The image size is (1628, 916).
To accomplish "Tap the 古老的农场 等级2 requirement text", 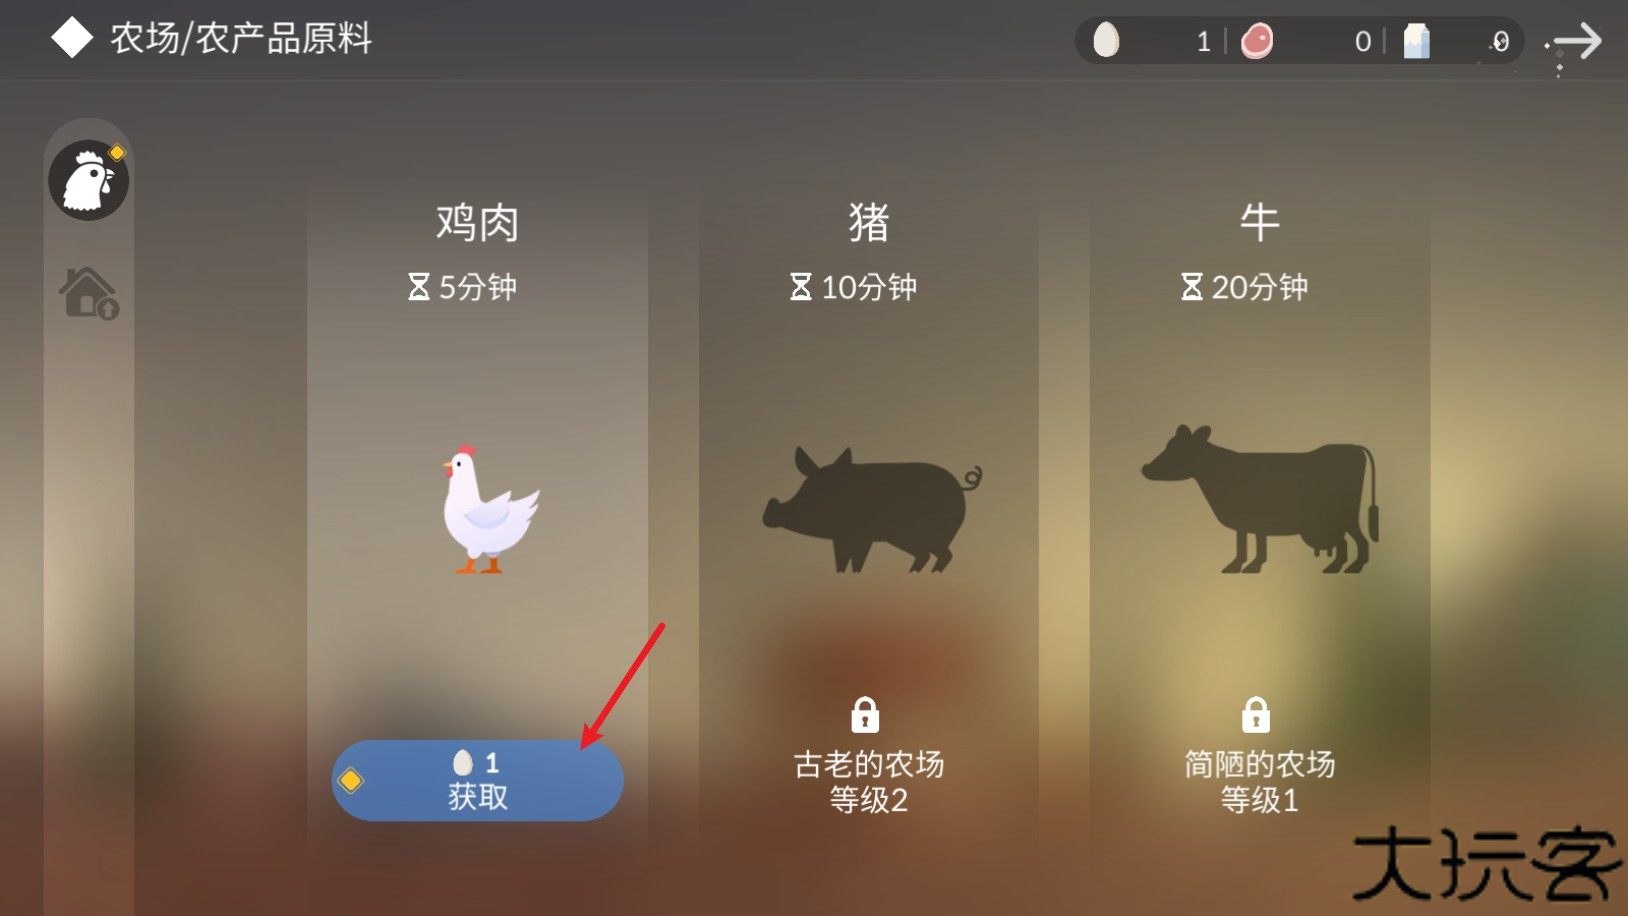I will pyautogui.click(x=869, y=782).
